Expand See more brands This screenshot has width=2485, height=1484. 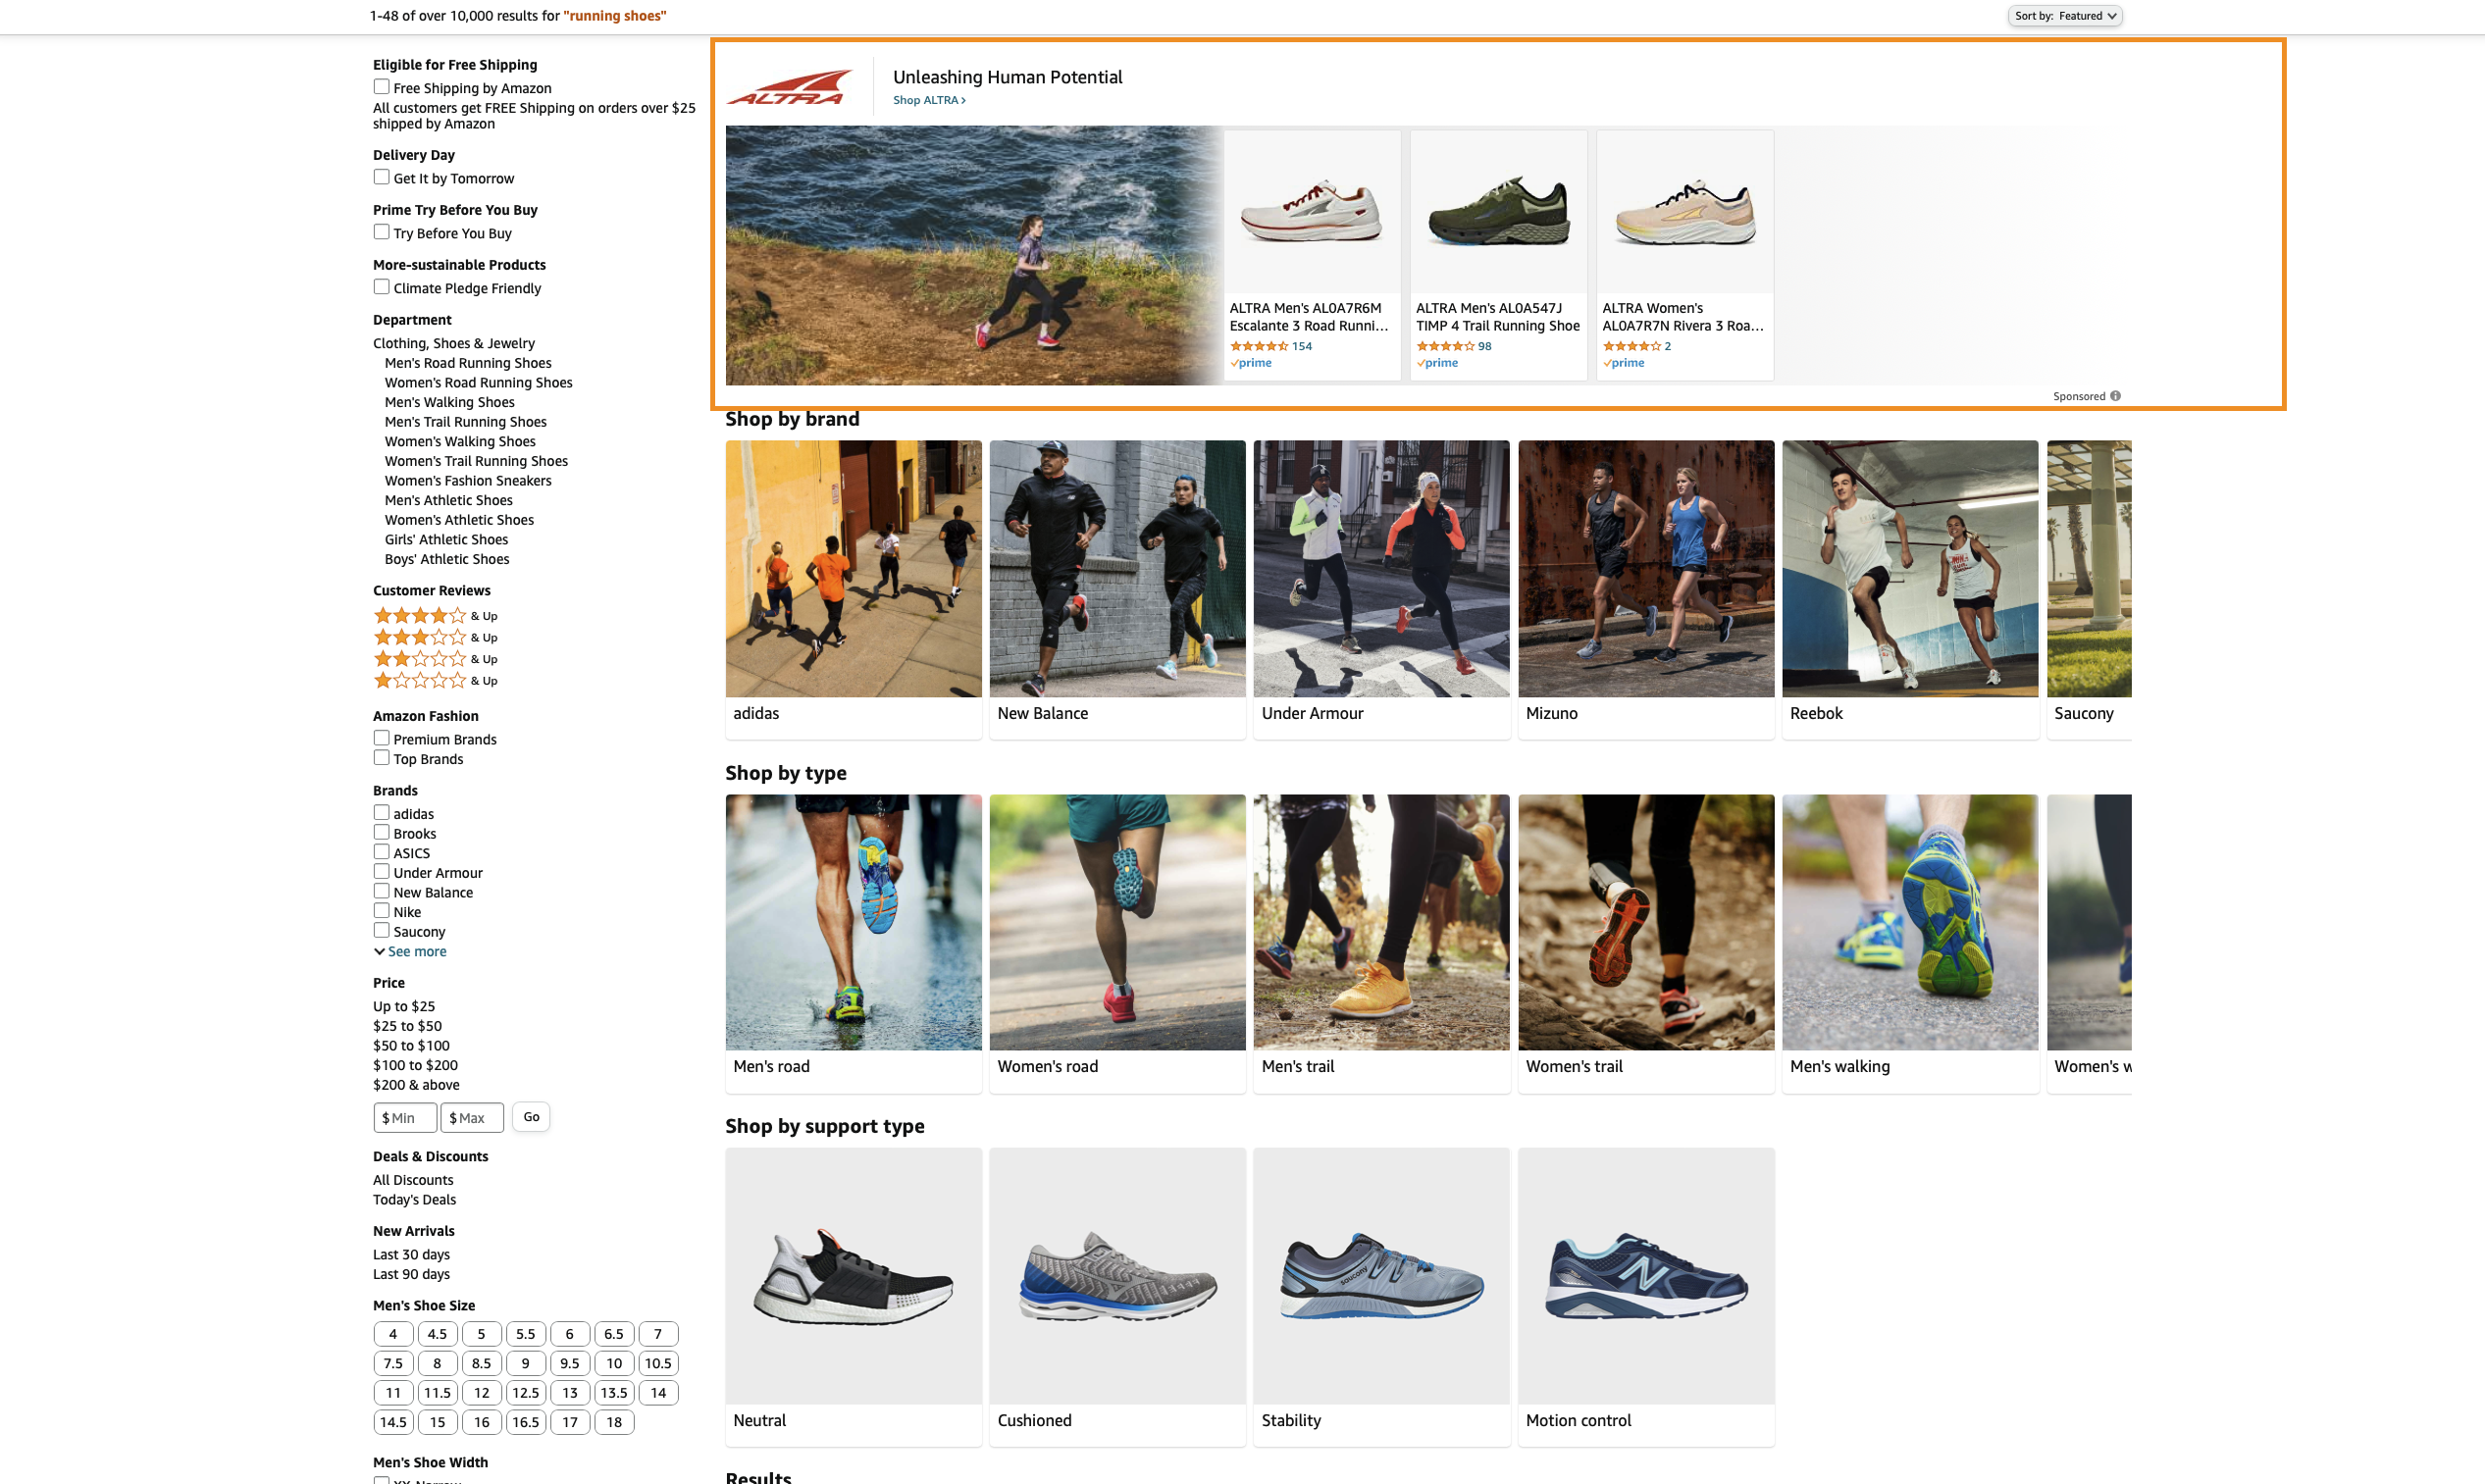[411, 952]
